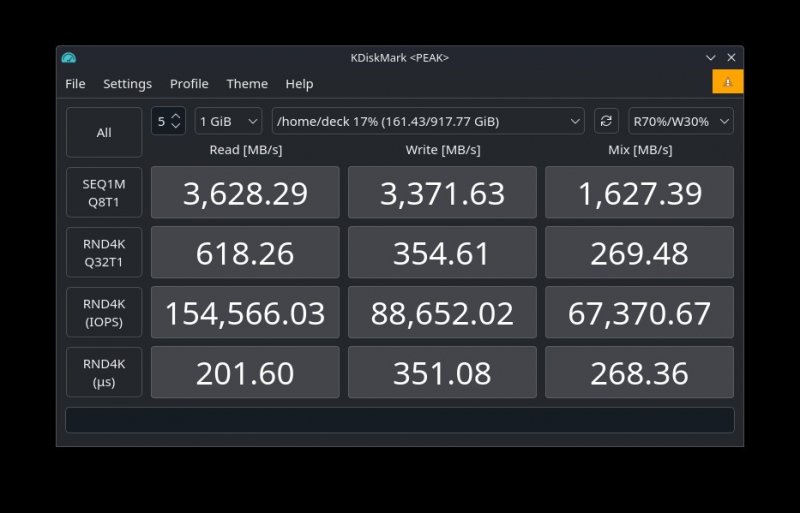Click the IOPS read value 154,566.03
Image resolution: width=800 pixels, height=513 pixels.
coord(245,312)
